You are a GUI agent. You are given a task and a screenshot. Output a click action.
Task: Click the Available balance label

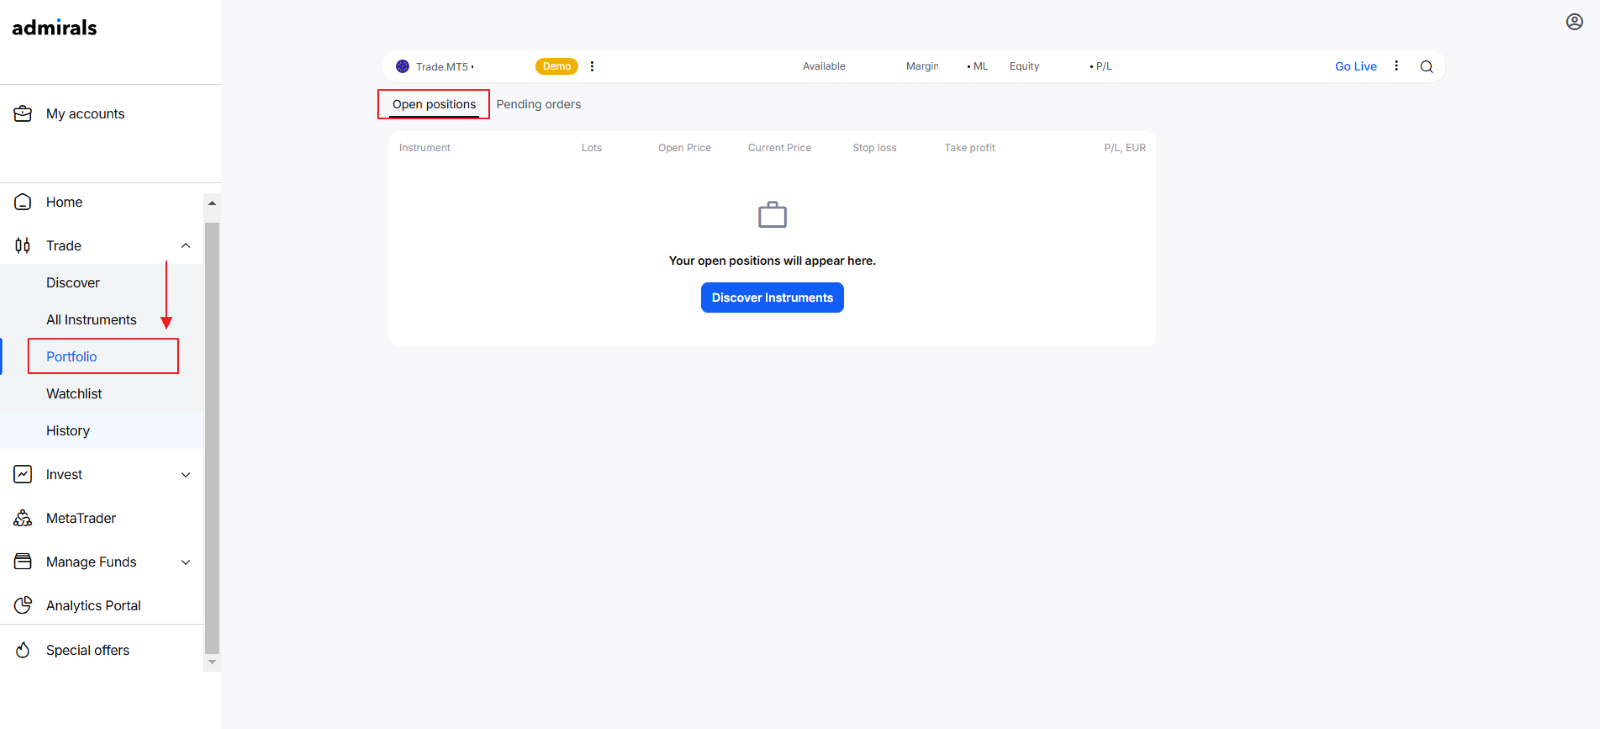(x=824, y=67)
